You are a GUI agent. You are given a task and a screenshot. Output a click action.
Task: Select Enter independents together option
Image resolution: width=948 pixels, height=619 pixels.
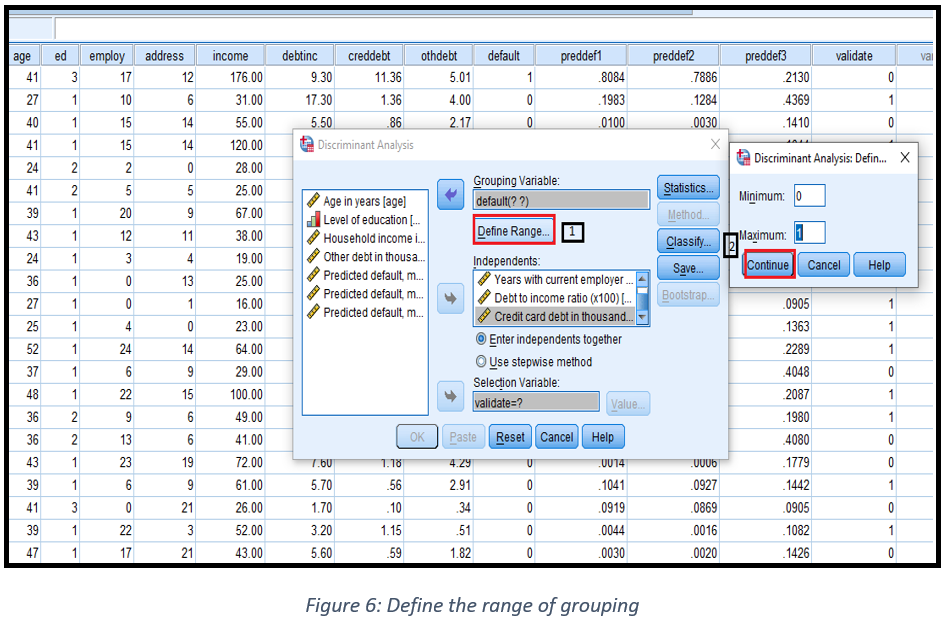click(x=482, y=340)
